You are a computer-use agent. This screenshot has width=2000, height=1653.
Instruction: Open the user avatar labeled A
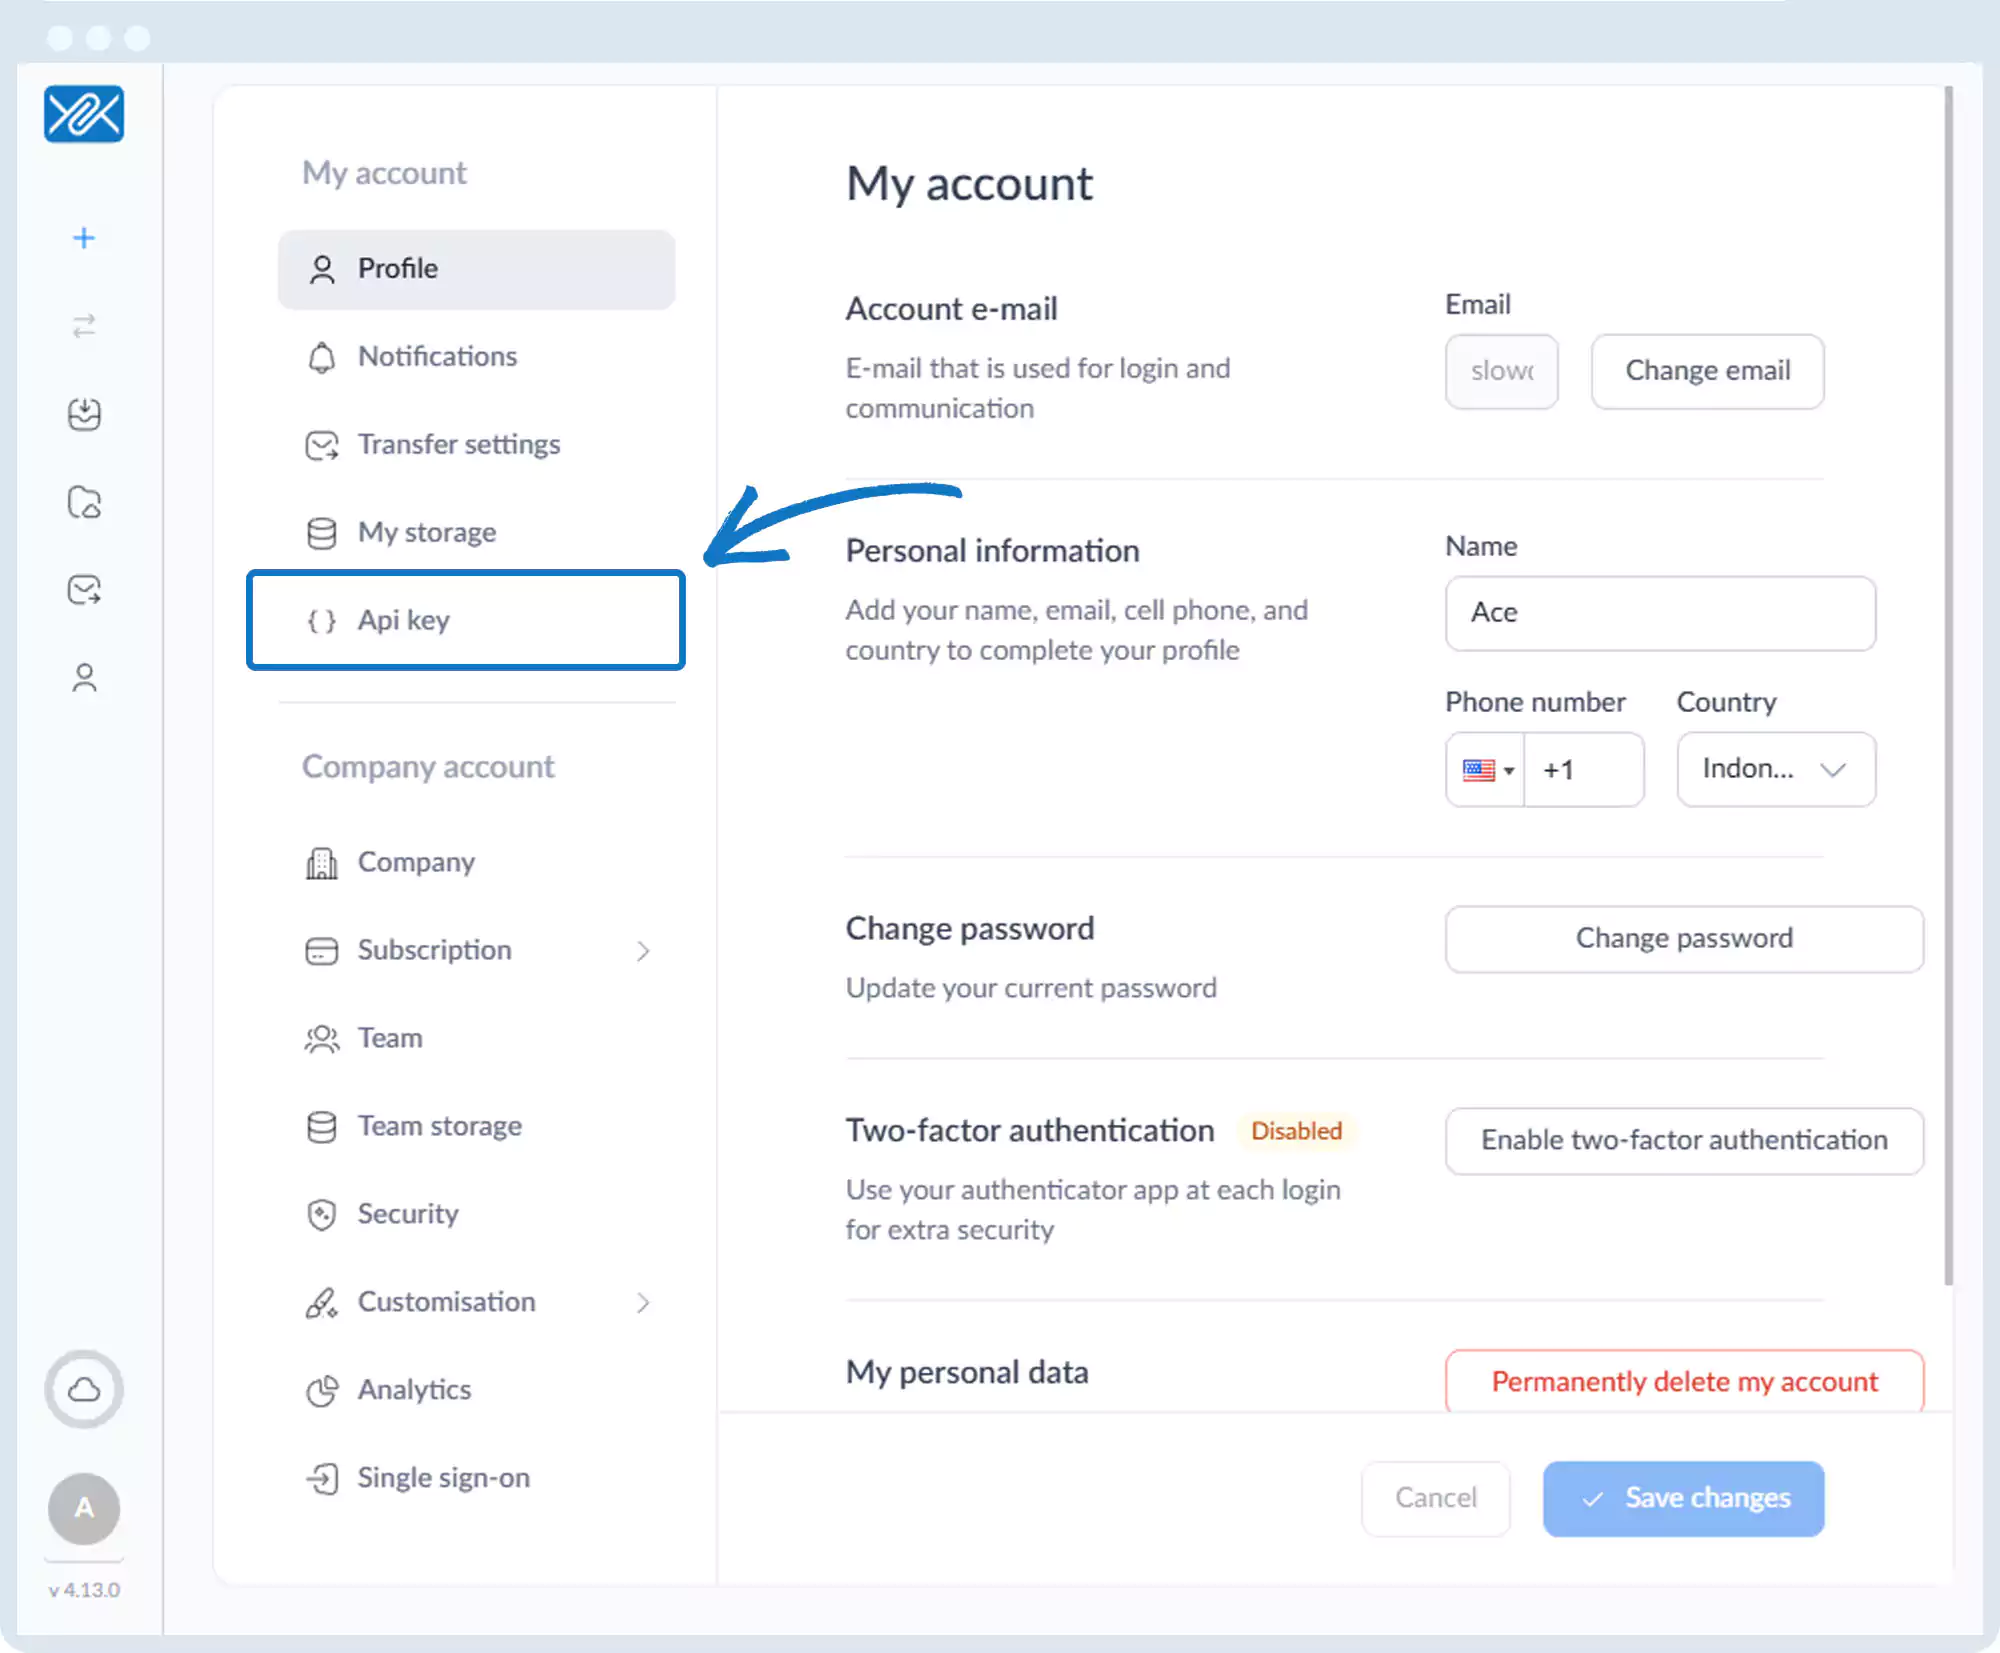(84, 1508)
